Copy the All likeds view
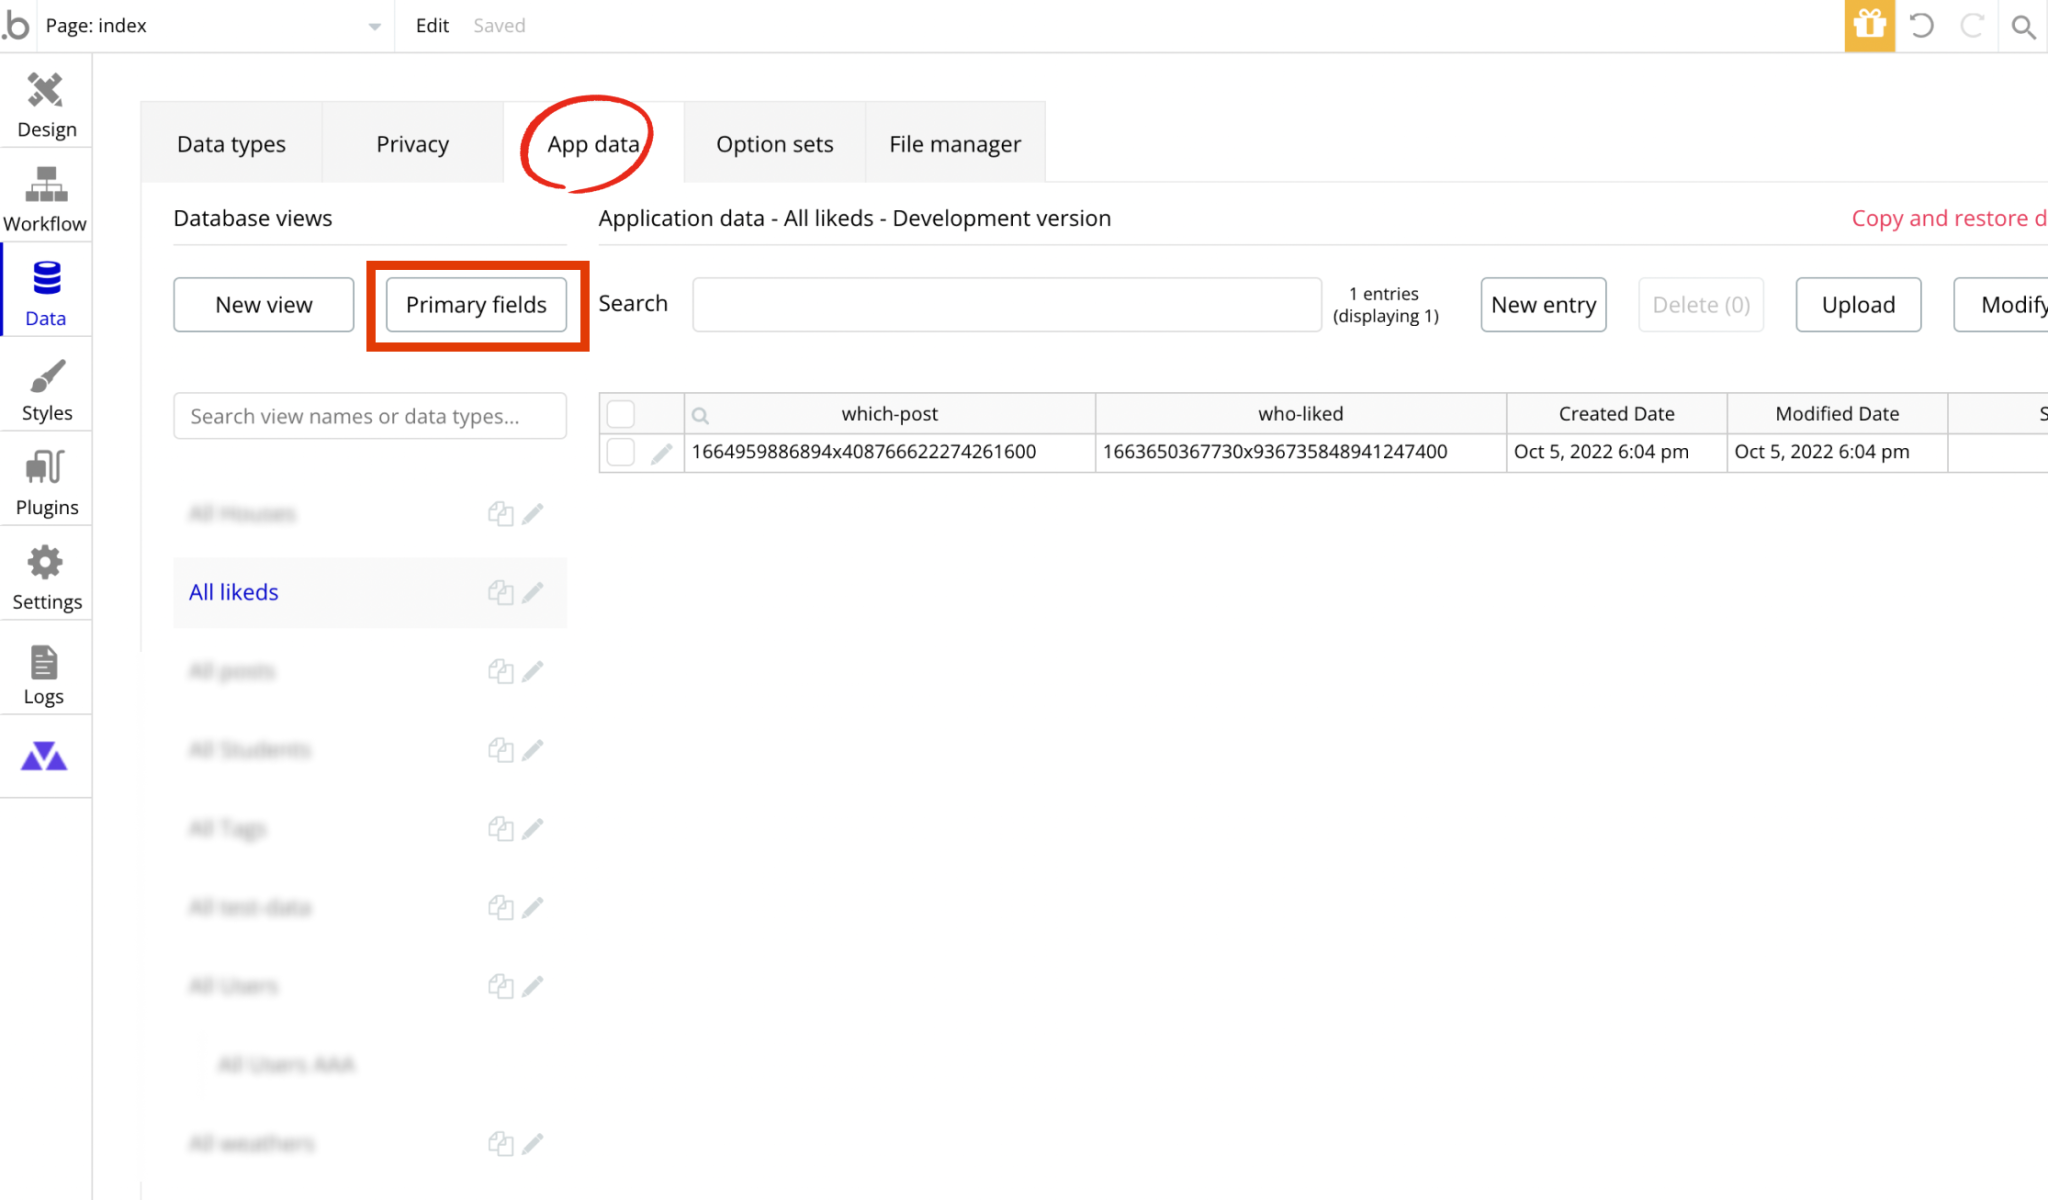 [x=500, y=592]
